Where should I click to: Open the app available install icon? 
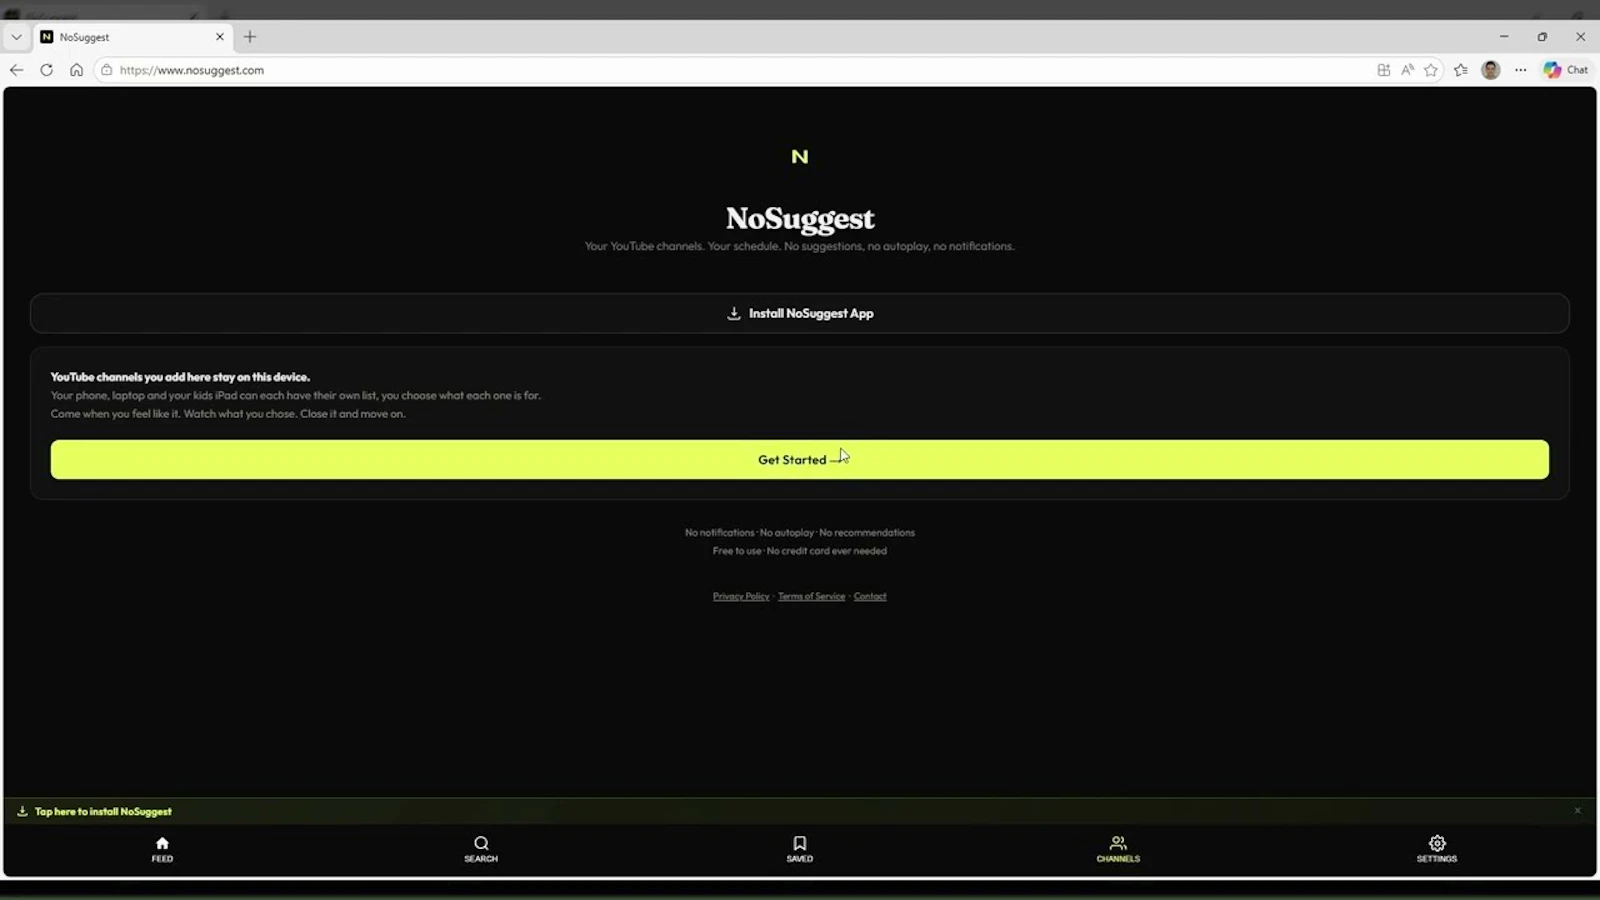pos(1383,70)
